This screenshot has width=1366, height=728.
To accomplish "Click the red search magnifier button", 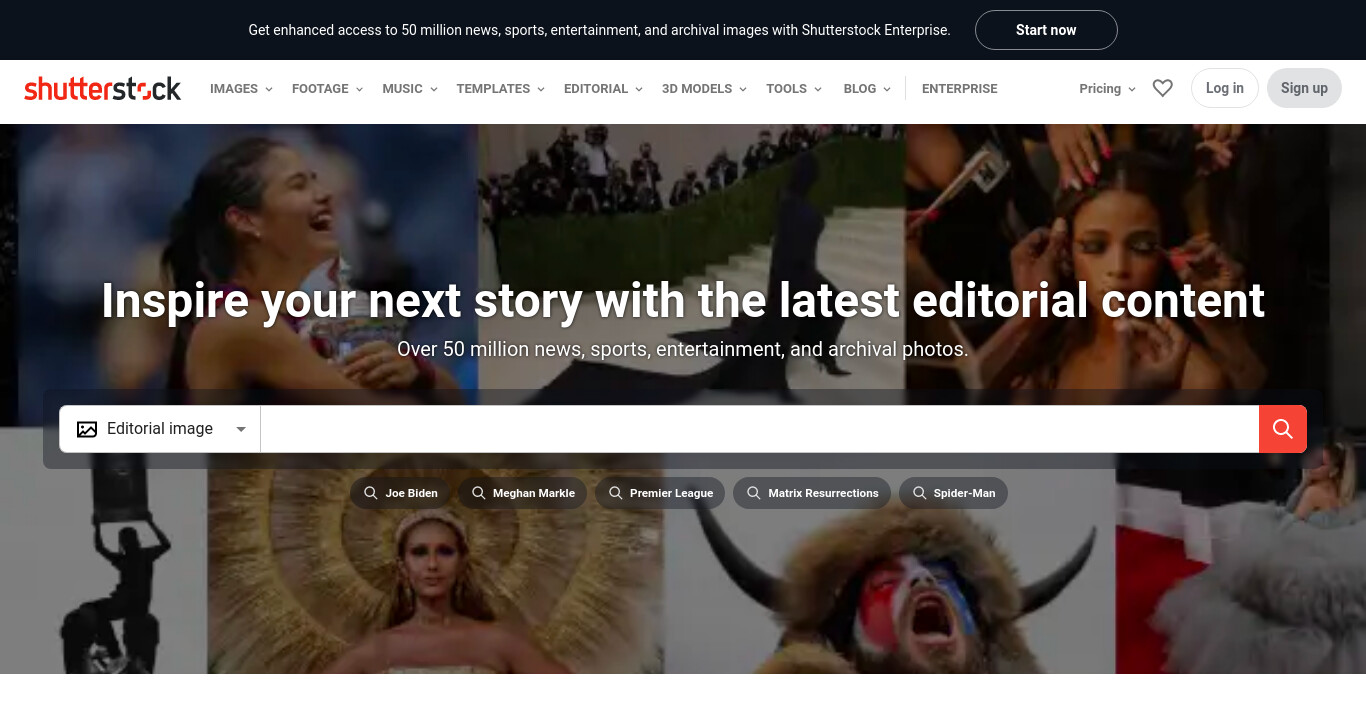I will coord(1283,429).
